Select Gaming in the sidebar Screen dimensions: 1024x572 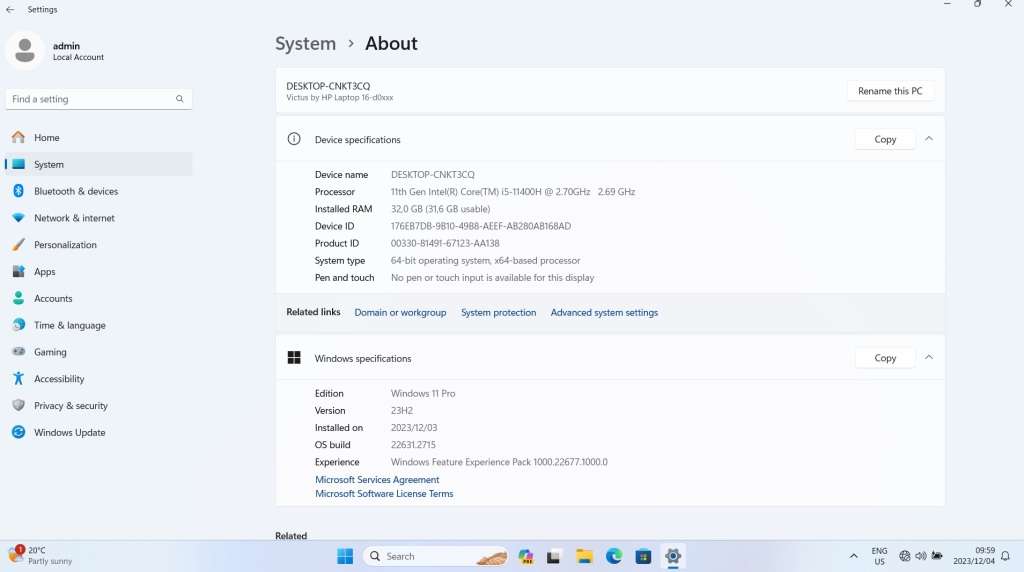point(50,352)
